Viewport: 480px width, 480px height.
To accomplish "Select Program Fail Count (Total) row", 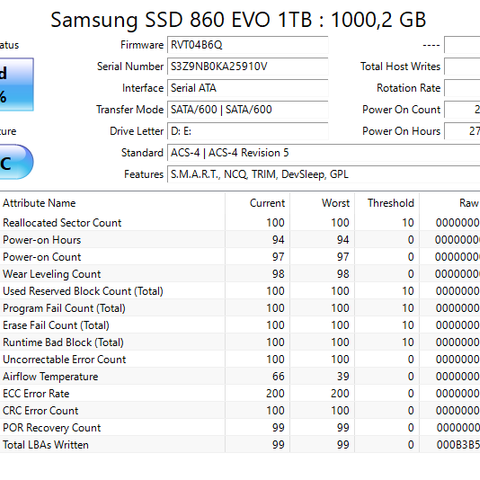I will pyautogui.click(x=240, y=308).
